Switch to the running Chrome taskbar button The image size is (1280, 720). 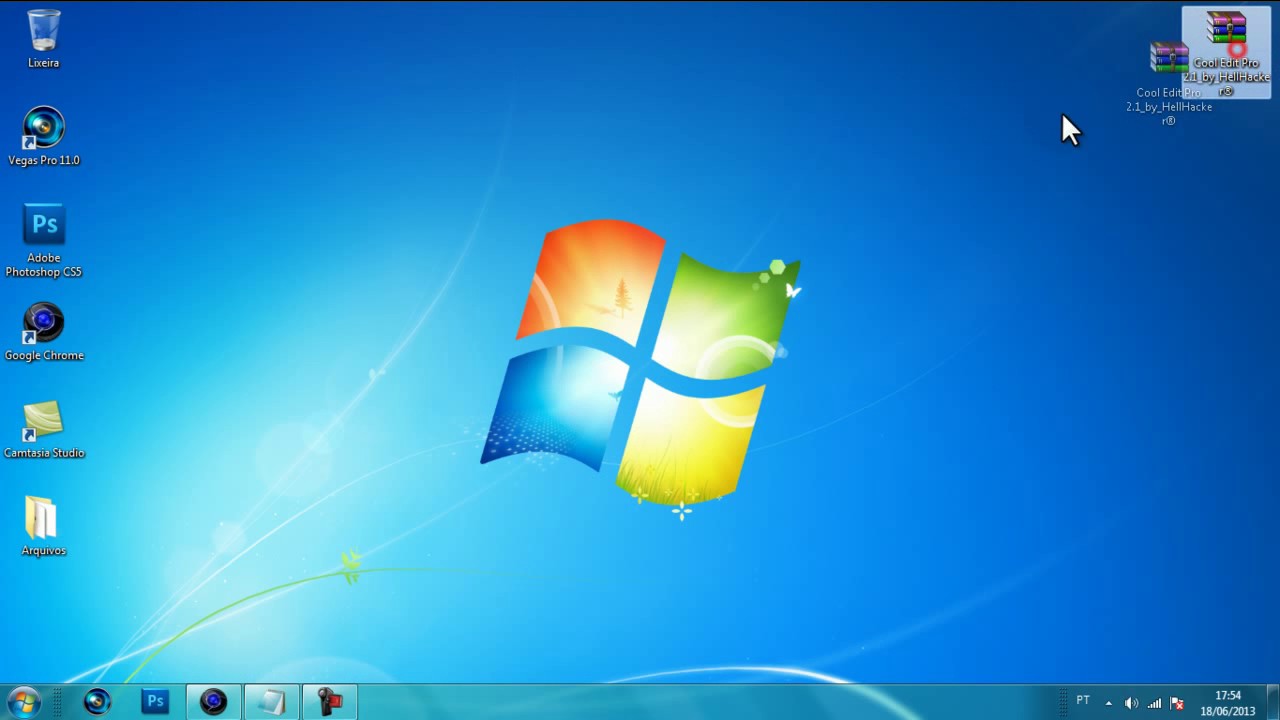pyautogui.click(x=213, y=702)
